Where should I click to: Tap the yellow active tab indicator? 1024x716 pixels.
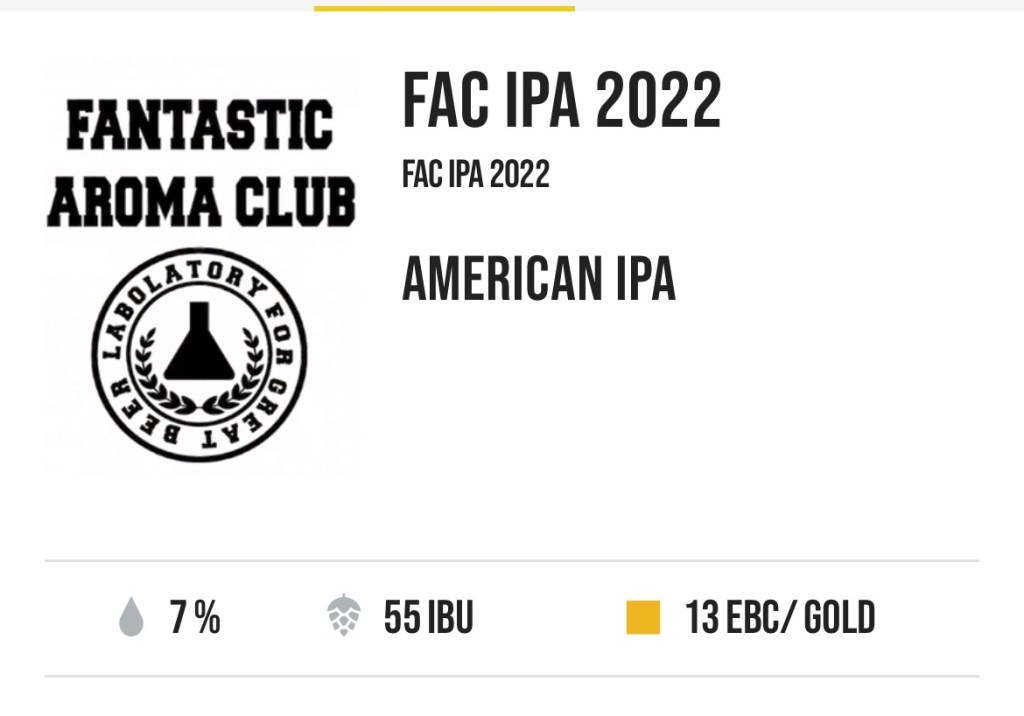click(444, 8)
